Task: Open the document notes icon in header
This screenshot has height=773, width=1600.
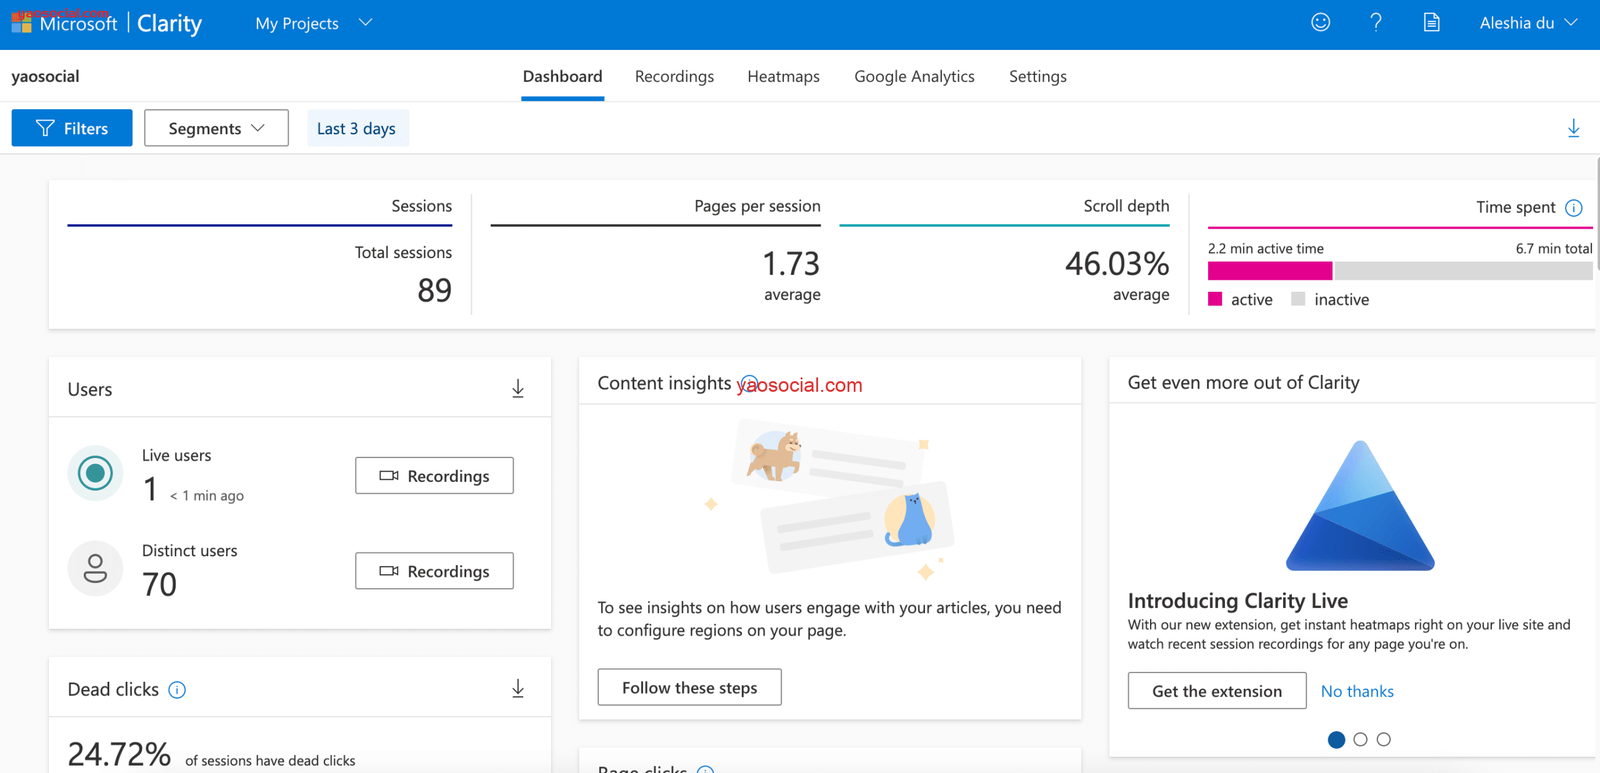Action: coord(1431,22)
